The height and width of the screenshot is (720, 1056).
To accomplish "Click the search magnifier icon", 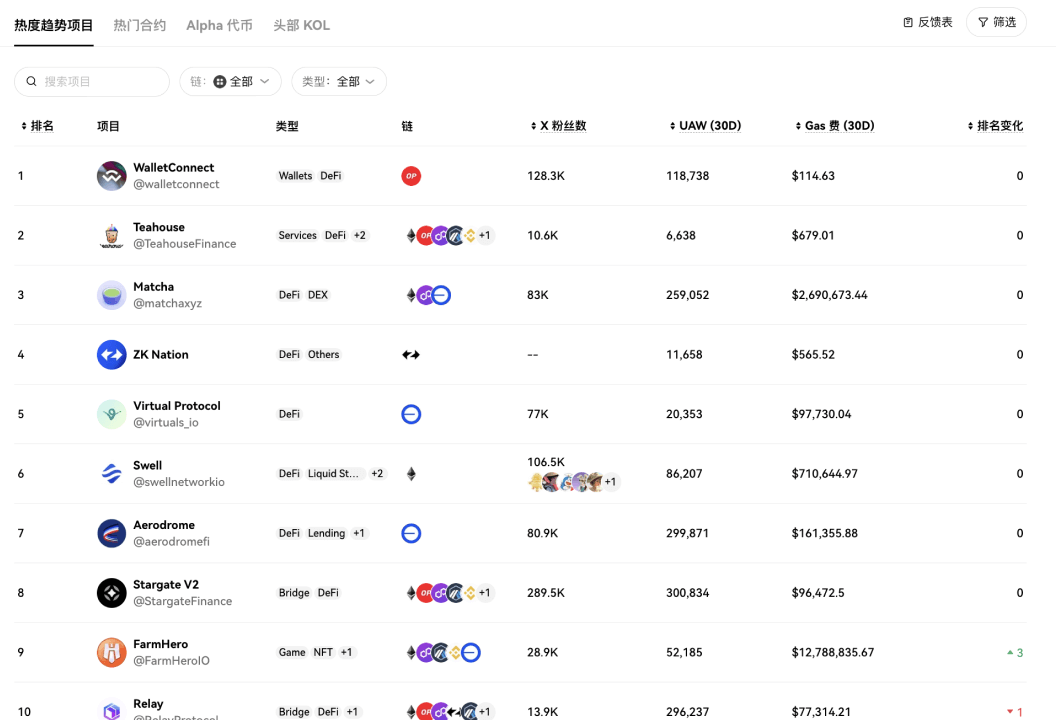I will 31,81.
